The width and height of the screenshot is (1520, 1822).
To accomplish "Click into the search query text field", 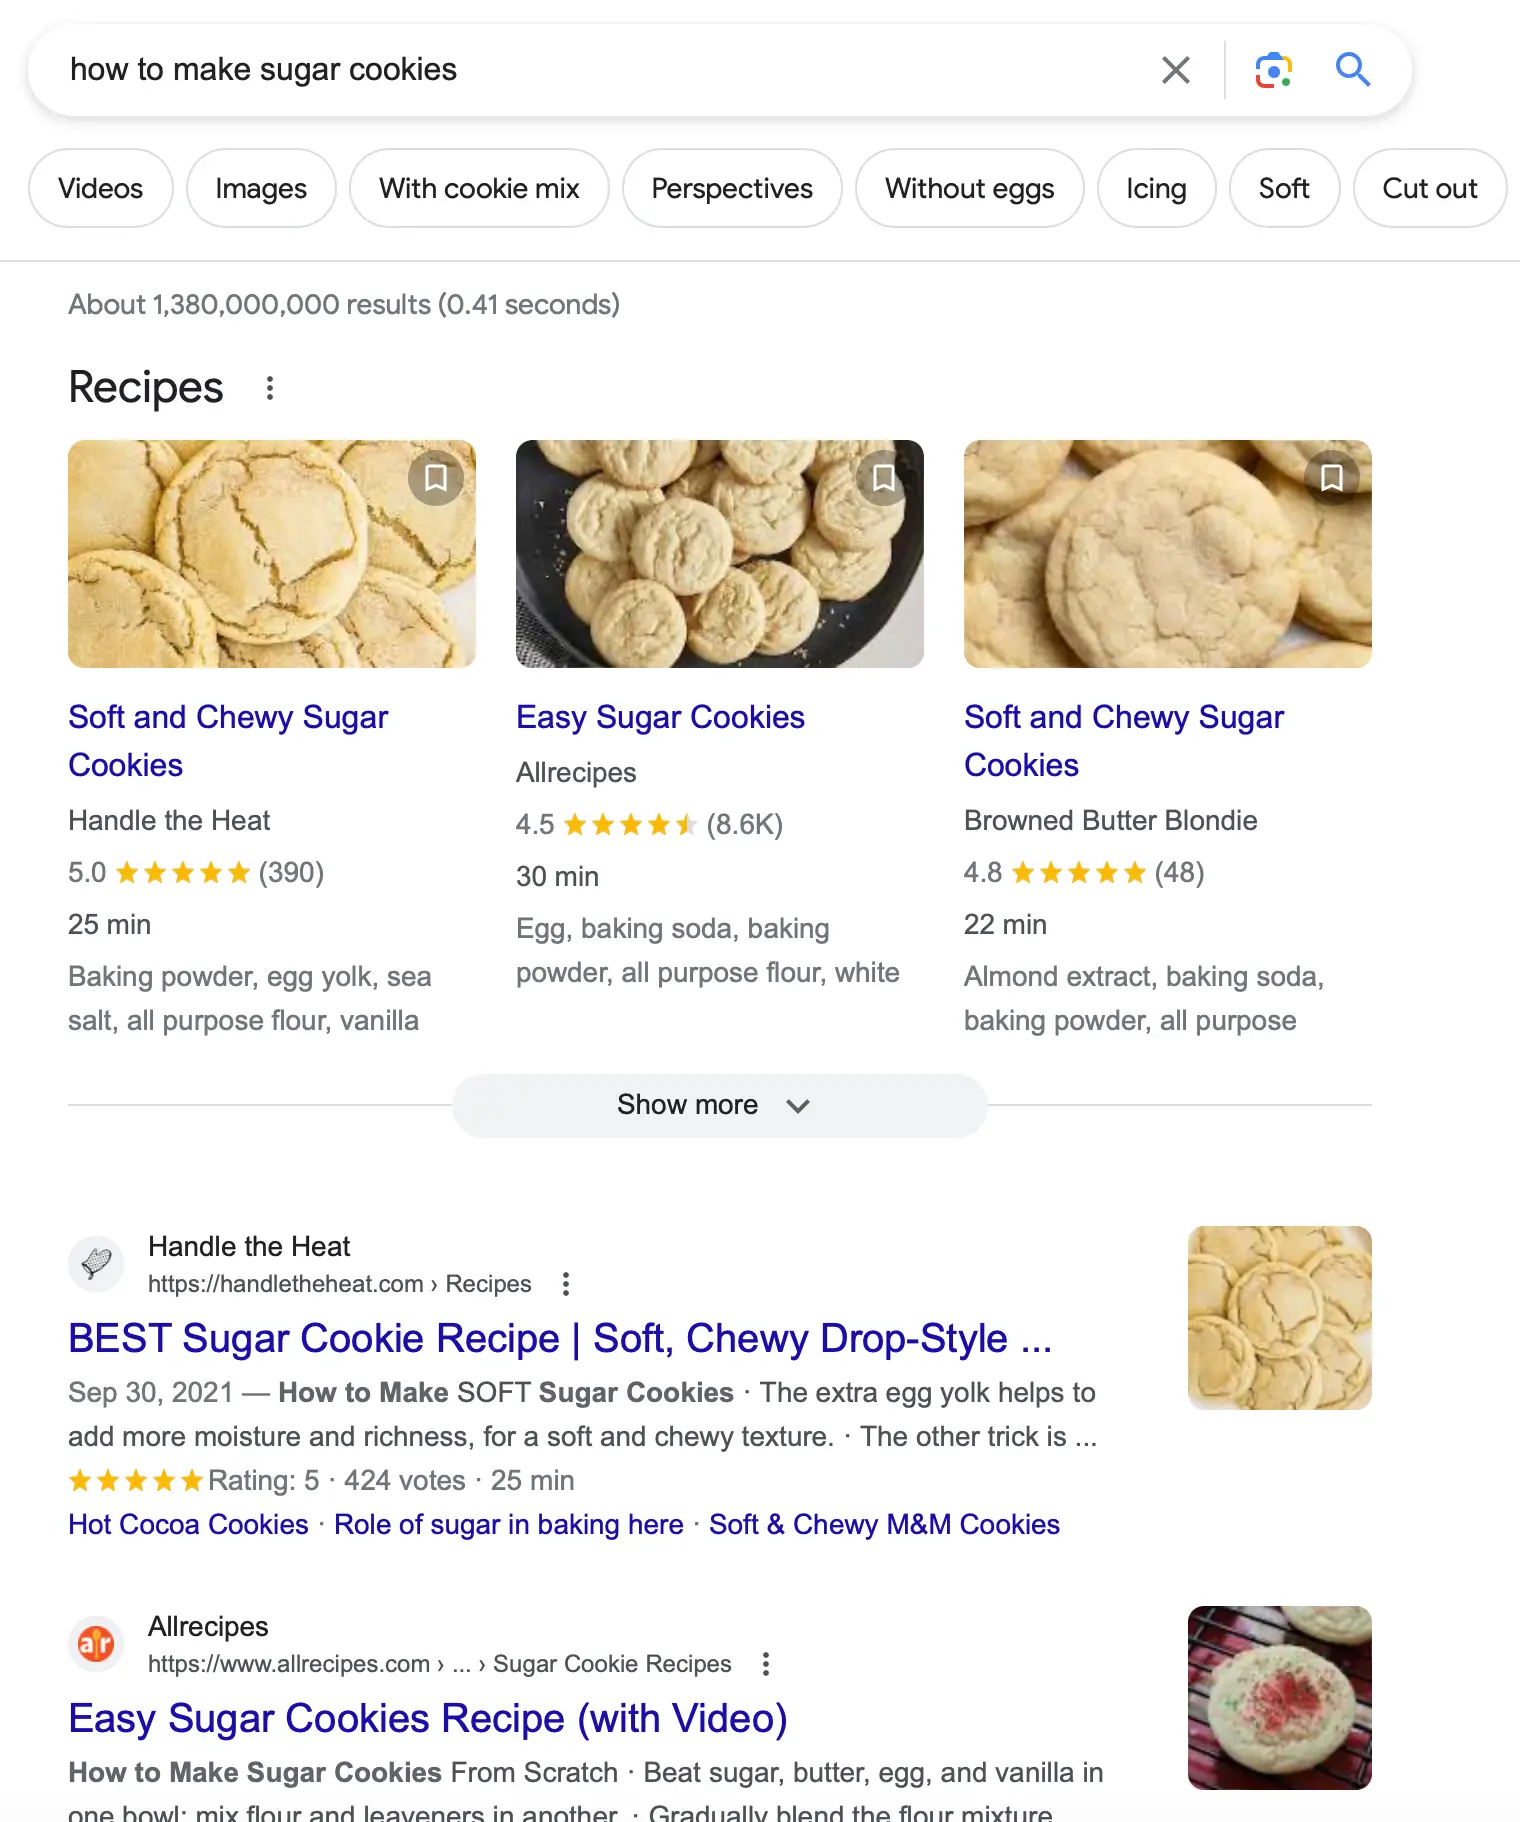I will coord(600,70).
